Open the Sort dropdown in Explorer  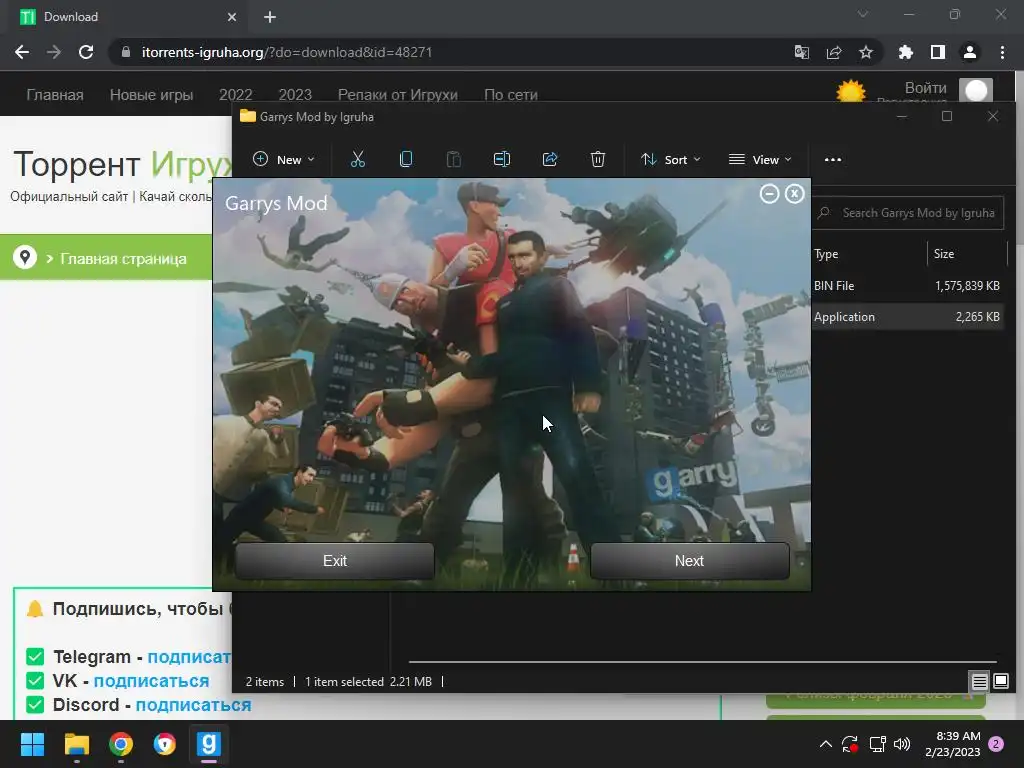point(671,159)
